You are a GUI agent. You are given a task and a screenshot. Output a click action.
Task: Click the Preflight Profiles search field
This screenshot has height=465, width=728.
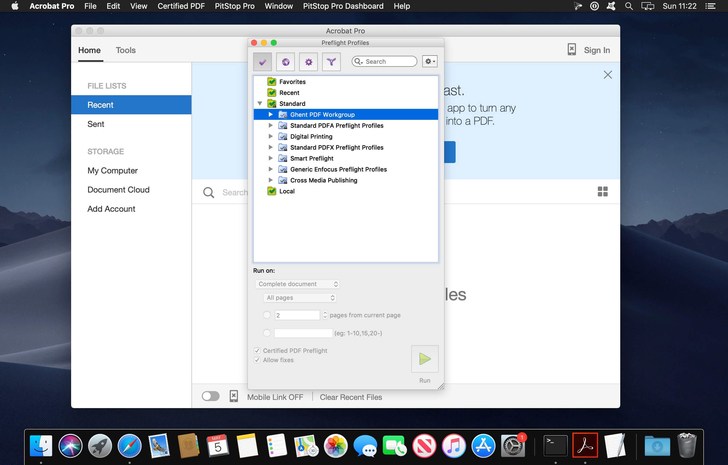click(388, 62)
